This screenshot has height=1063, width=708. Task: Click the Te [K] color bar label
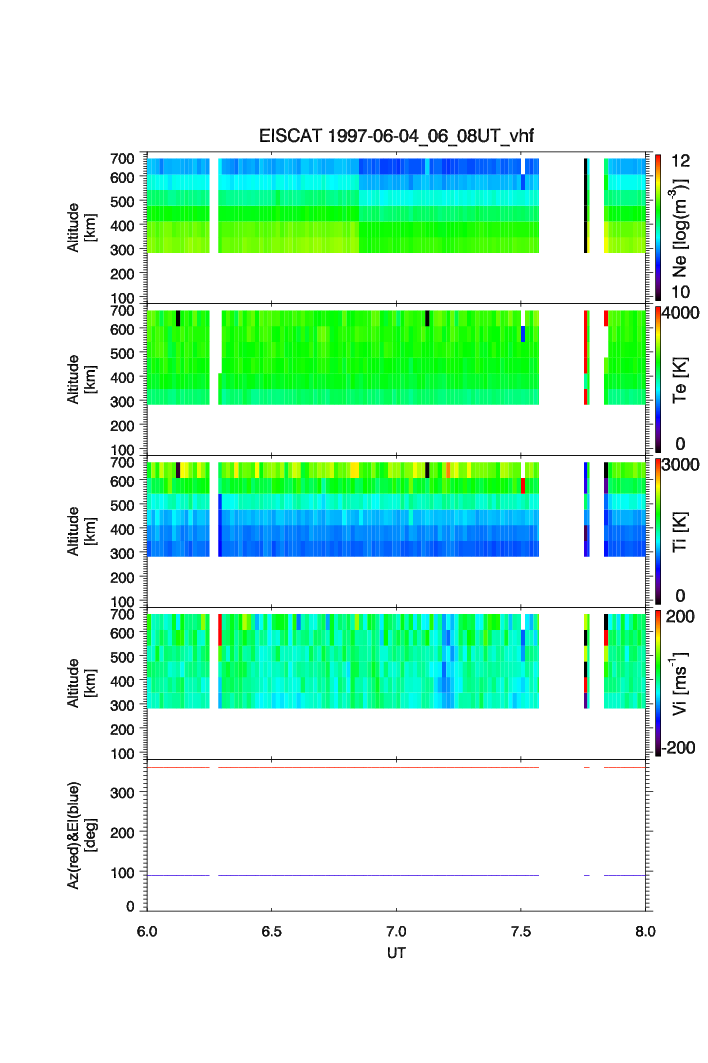click(680, 380)
